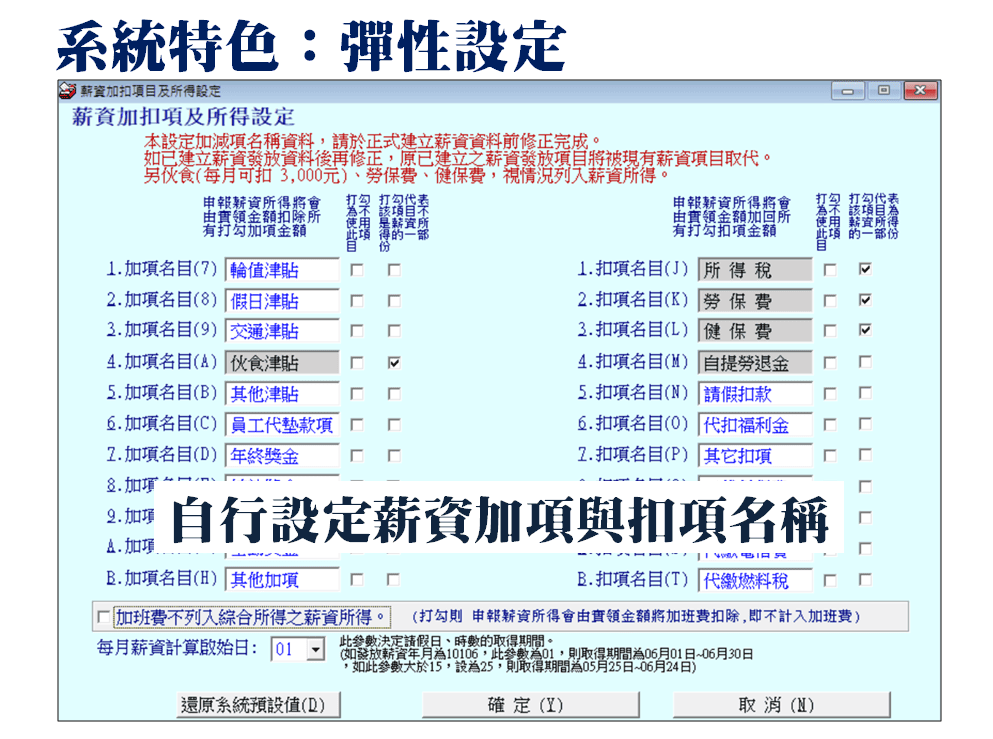Tick 'not used' checkbox for 輪值津貼
993x739 pixels.
pyautogui.click(x=357, y=270)
